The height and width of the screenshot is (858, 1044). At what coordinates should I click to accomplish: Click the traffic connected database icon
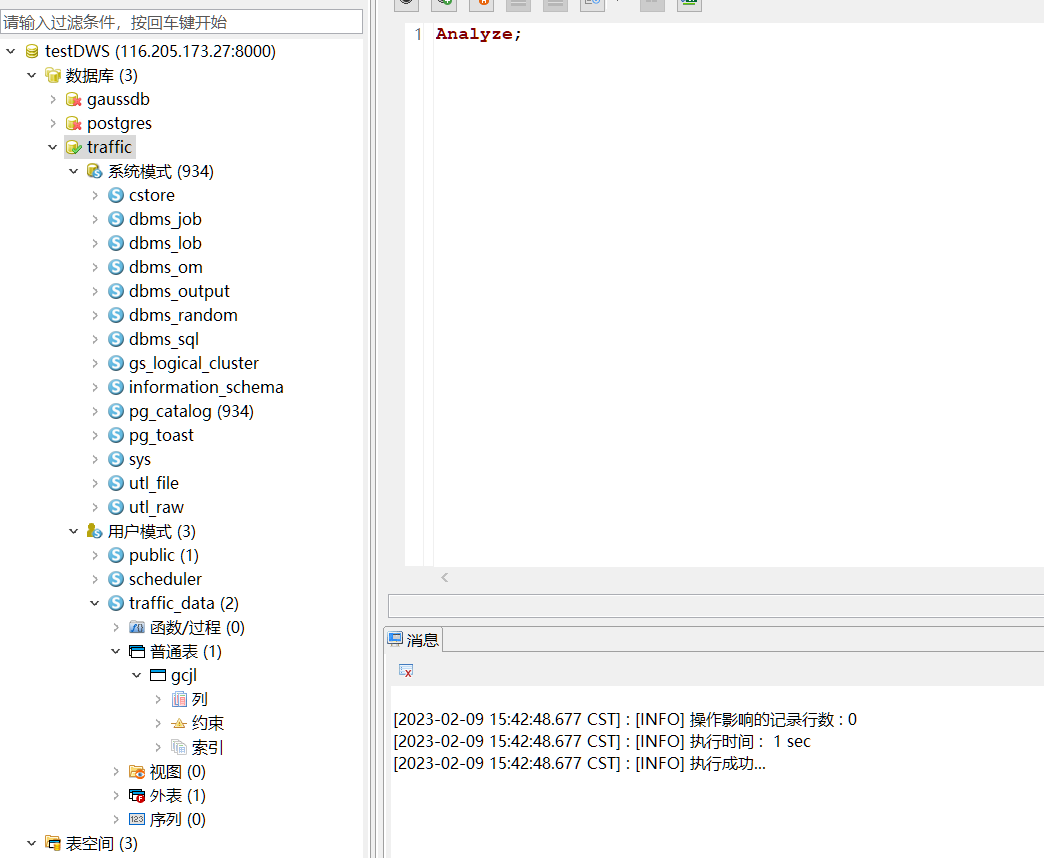74,147
